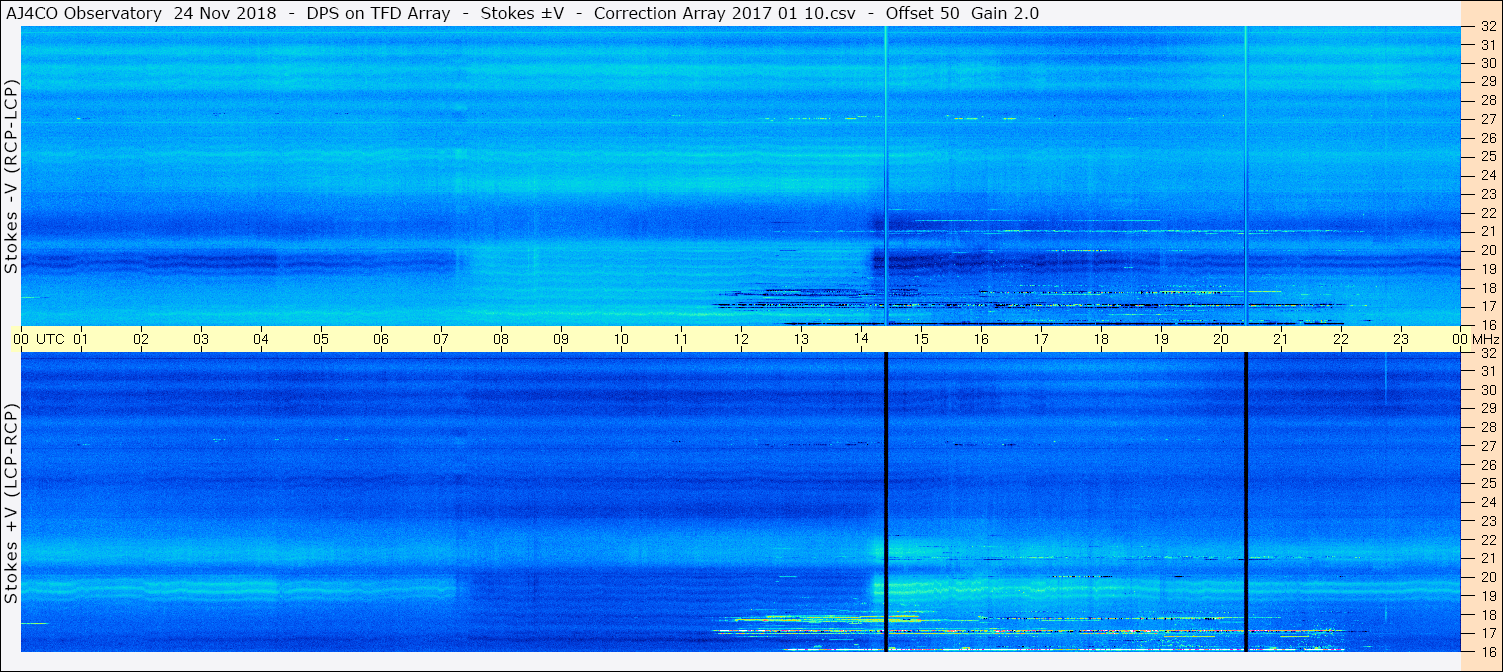The image size is (1503, 672).
Task: Select hour "04" on the UTC time axis
Action: pyautogui.click(x=261, y=339)
